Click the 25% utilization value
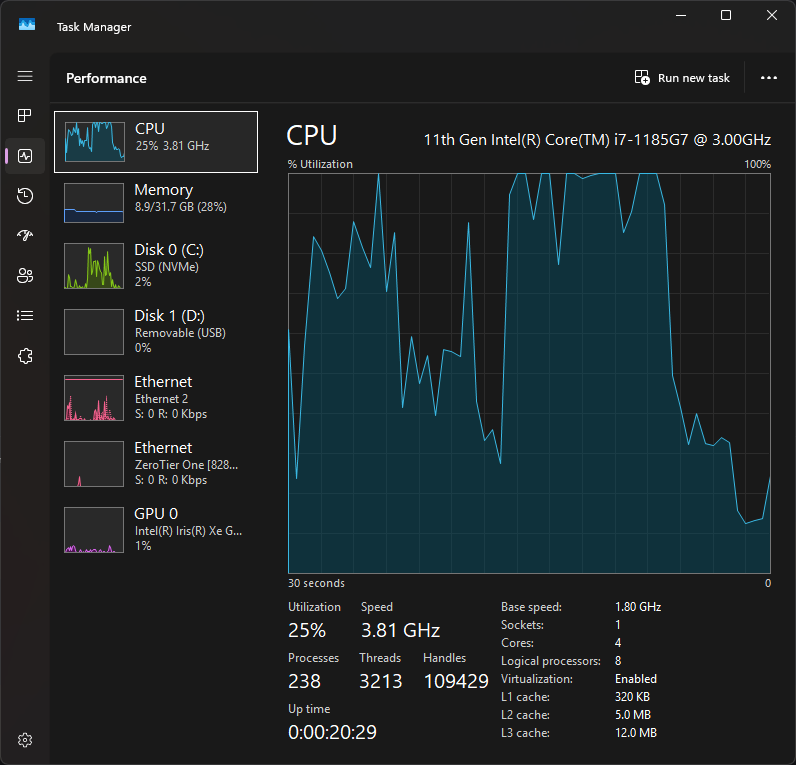Screen dimensions: 796x765 307,630
